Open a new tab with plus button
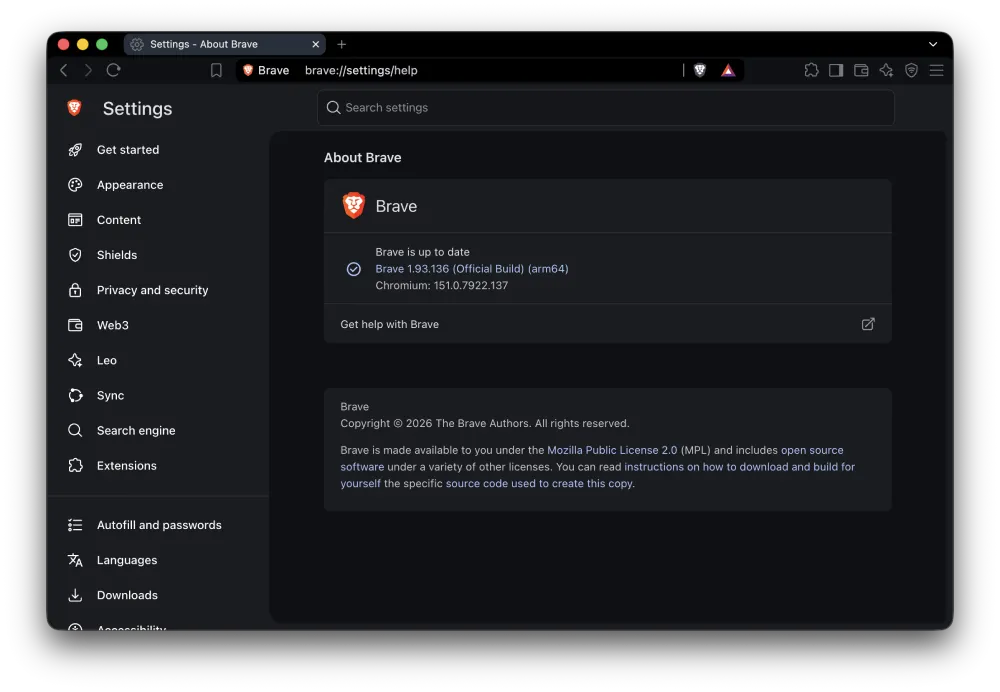Image resolution: width=1000 pixels, height=692 pixels. tap(342, 44)
